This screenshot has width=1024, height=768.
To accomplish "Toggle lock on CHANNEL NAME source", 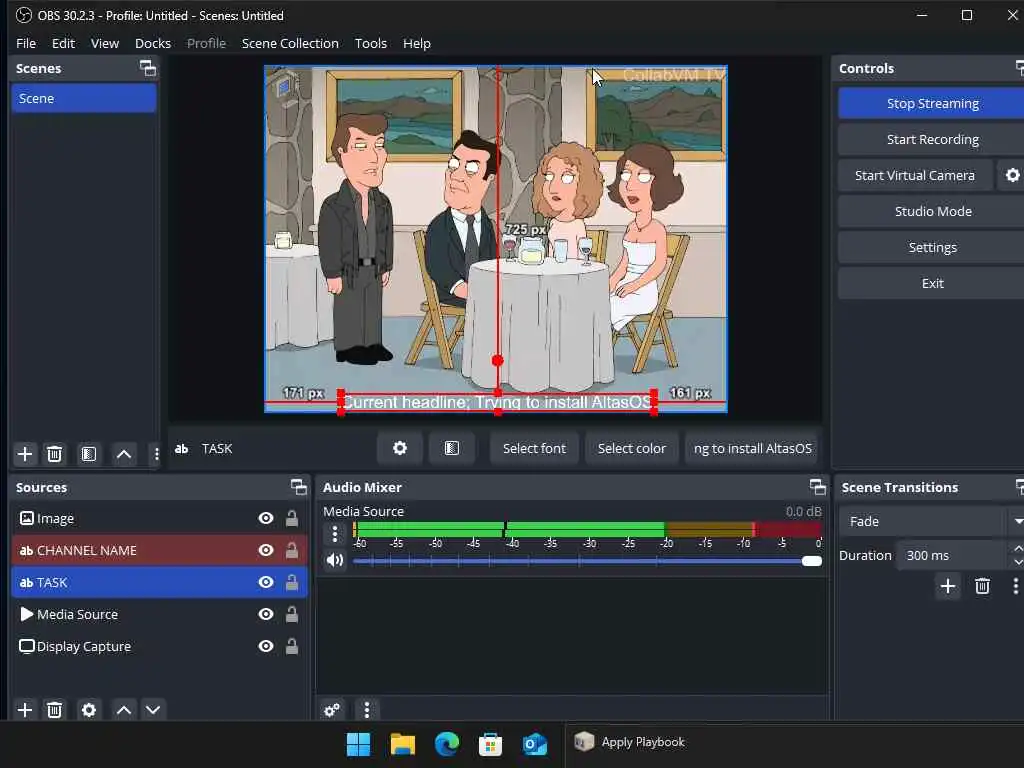I will pyautogui.click(x=292, y=550).
